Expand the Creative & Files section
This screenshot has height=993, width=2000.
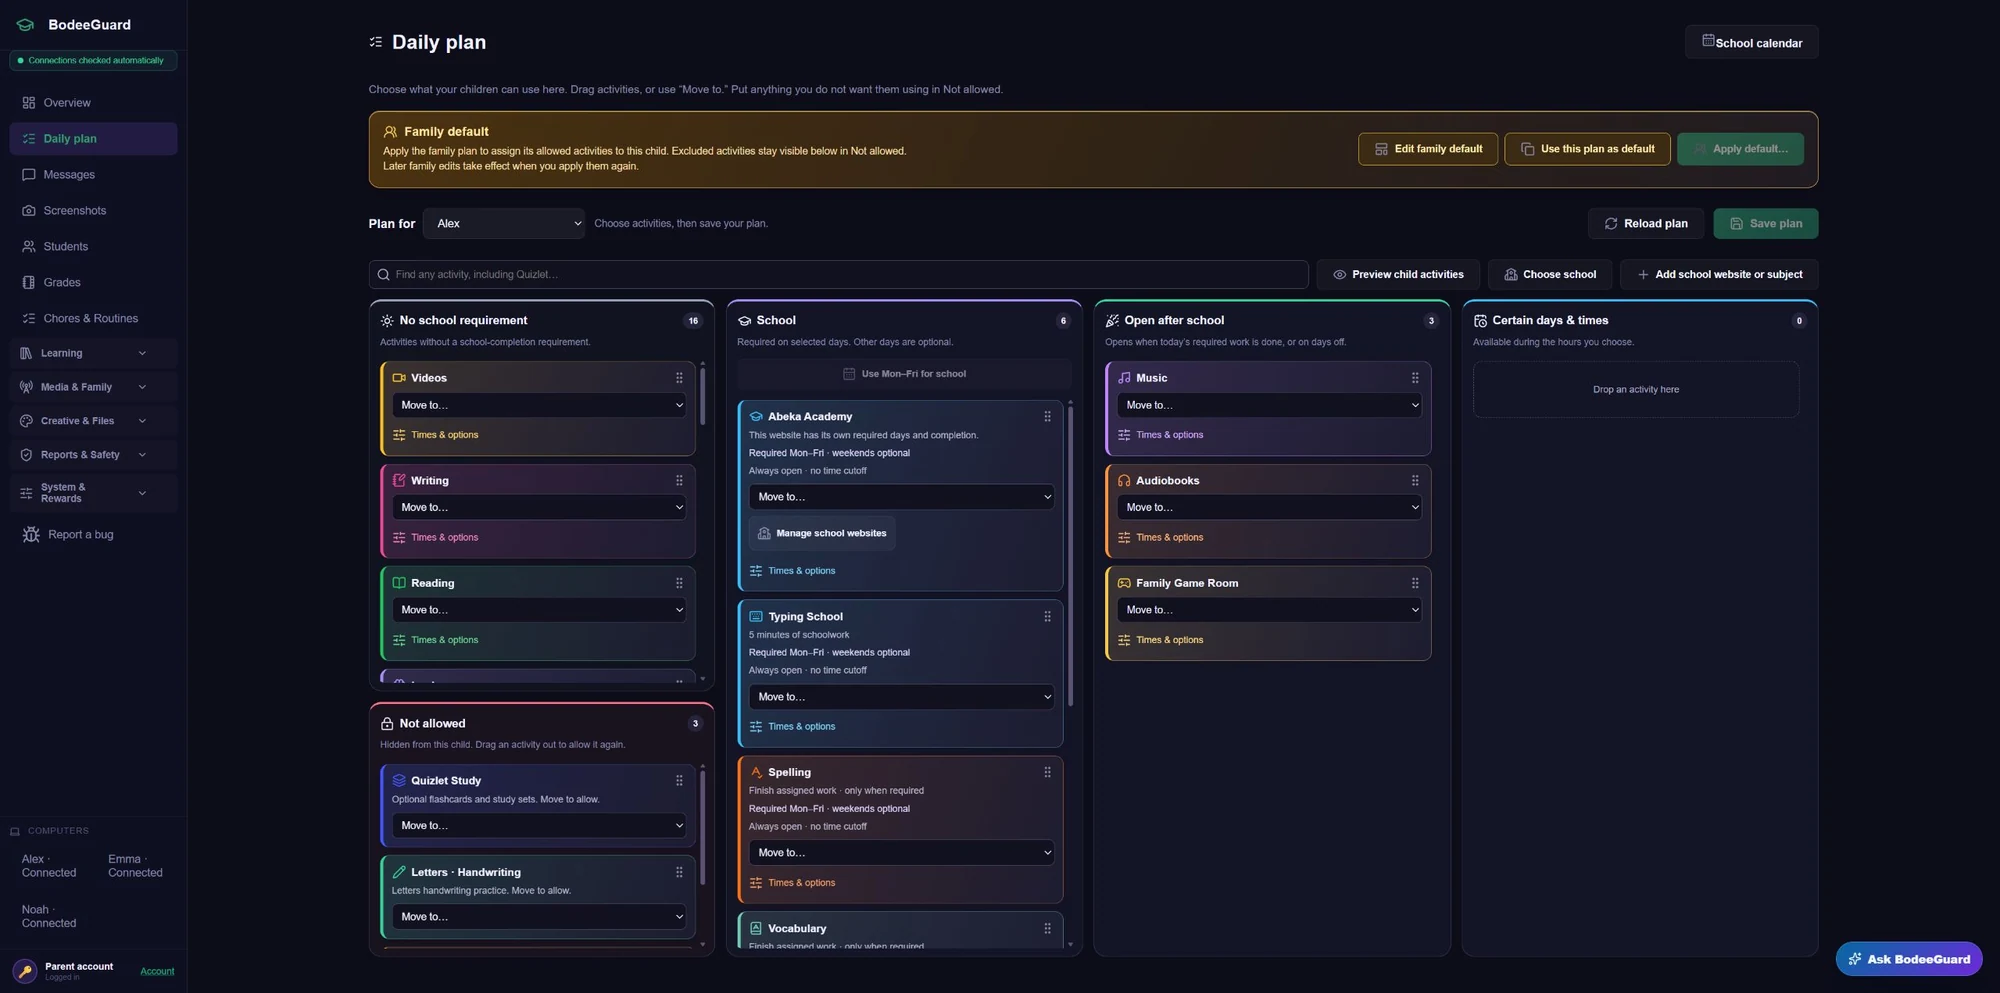point(93,421)
